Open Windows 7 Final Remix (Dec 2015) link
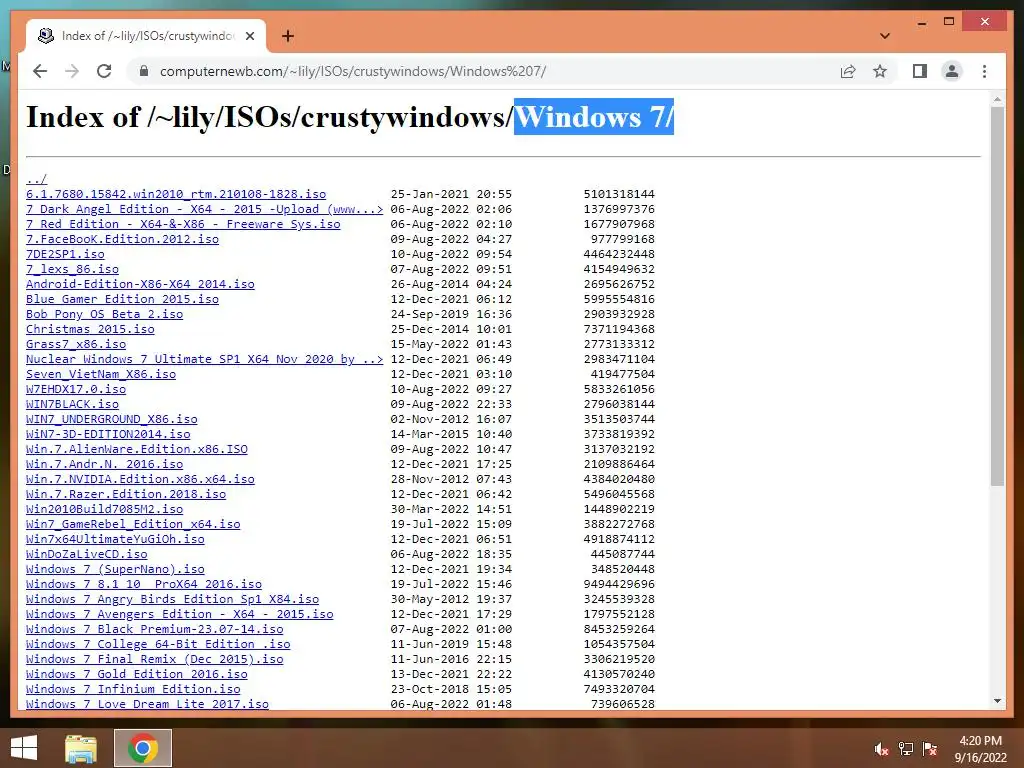 [x=155, y=660]
